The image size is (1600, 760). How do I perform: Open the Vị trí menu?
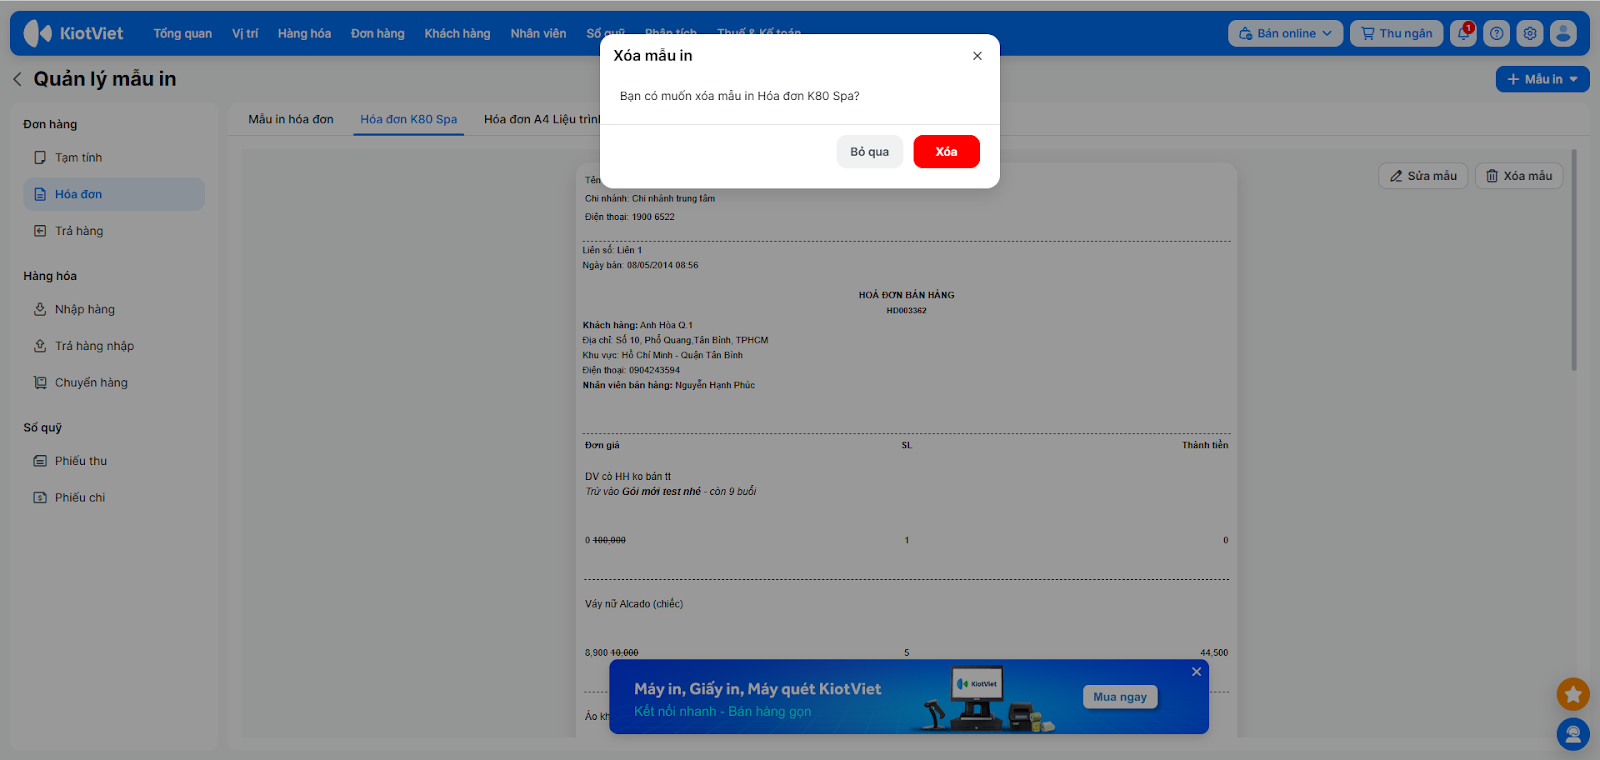pyautogui.click(x=245, y=33)
